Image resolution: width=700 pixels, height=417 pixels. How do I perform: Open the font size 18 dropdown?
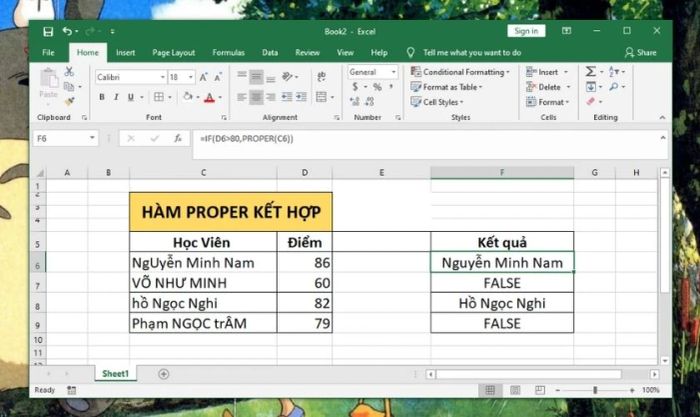click(191, 77)
